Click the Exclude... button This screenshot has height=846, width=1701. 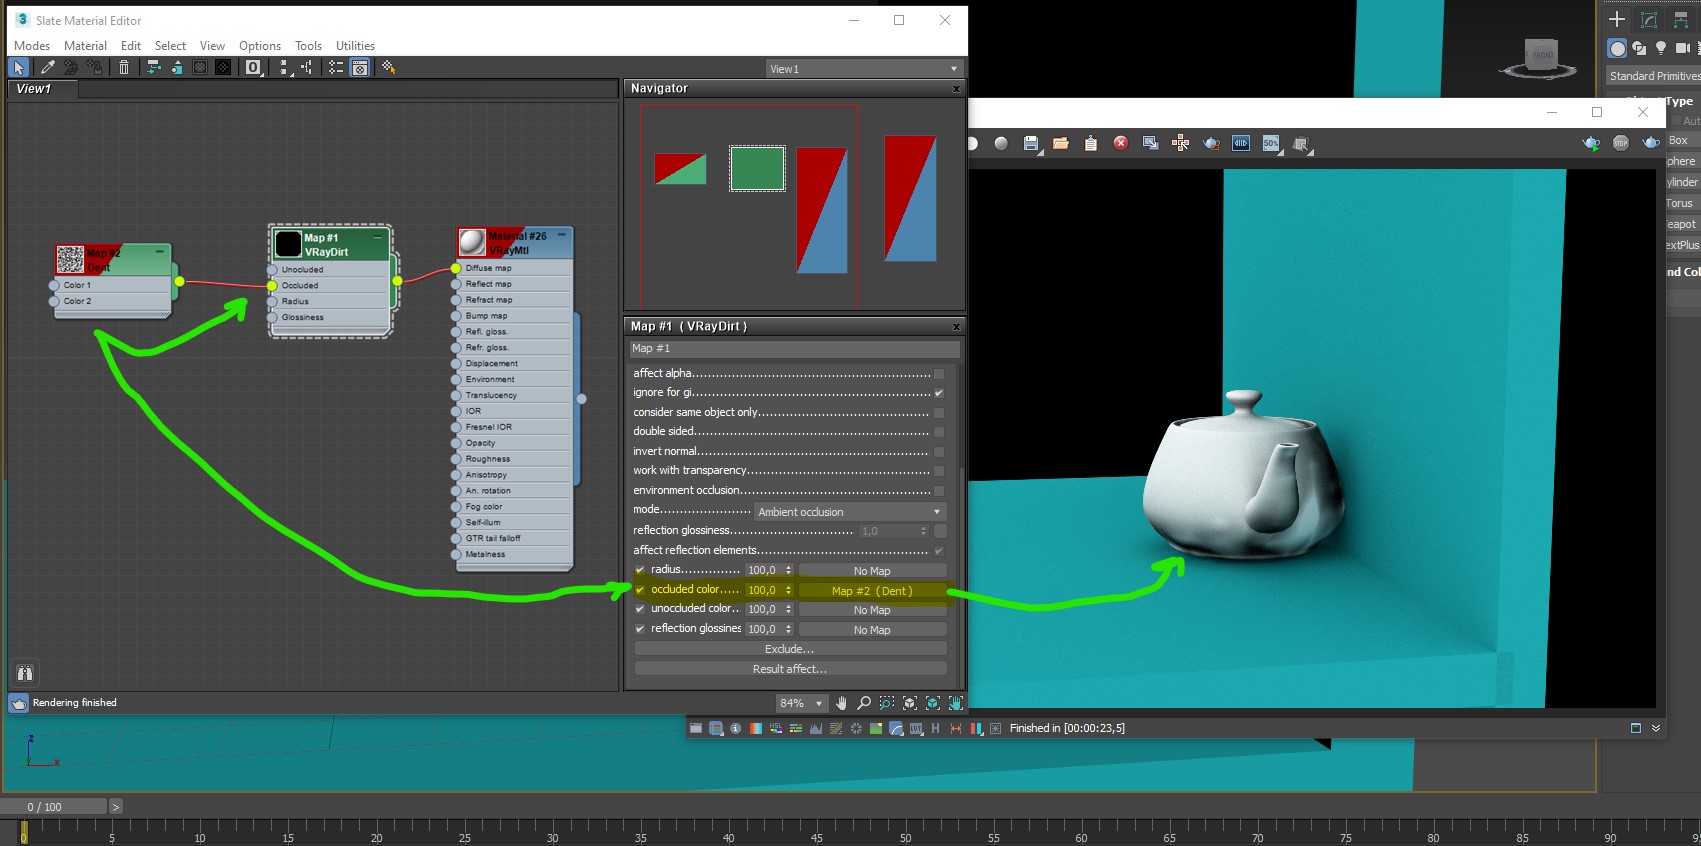(x=790, y=649)
